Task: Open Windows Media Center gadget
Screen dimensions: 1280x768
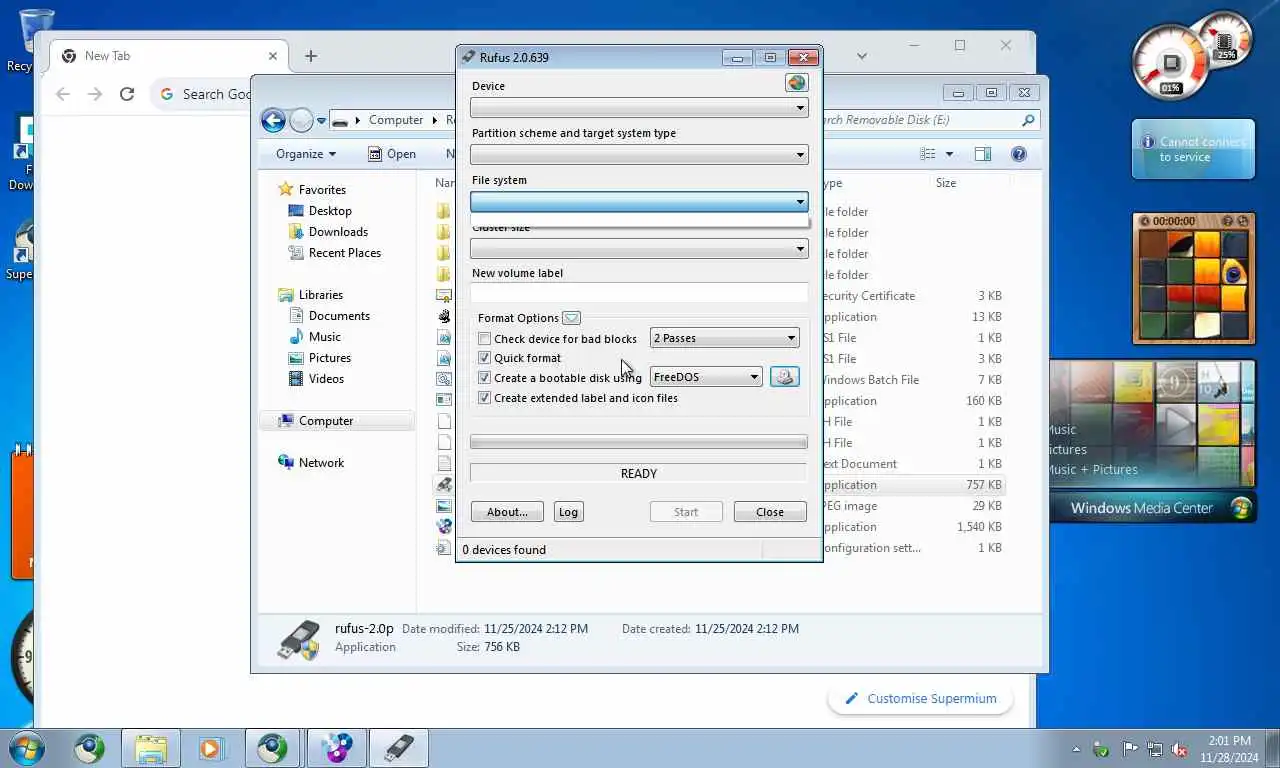Action: coord(1151,441)
